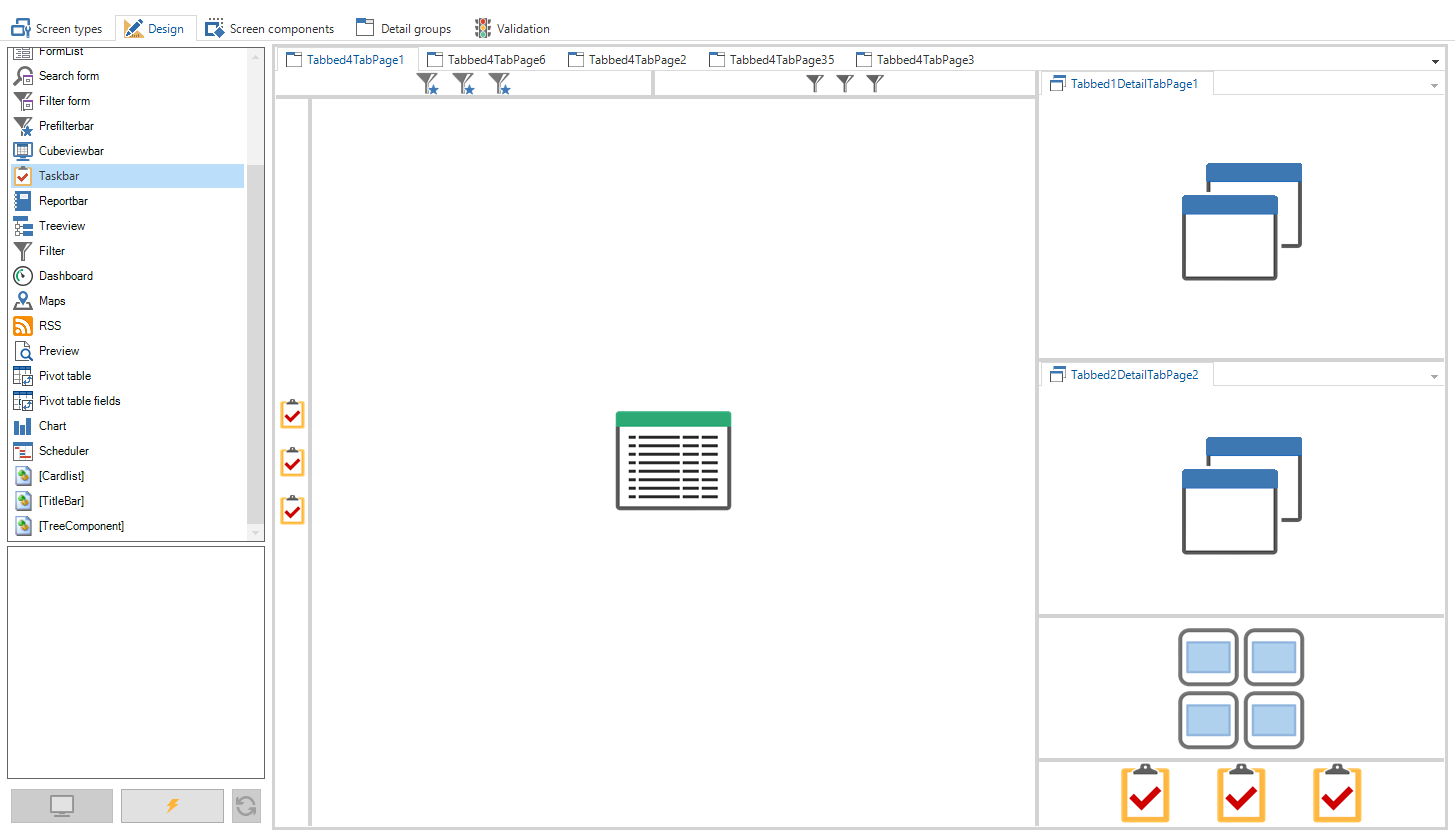Viewport: 1455px width, 835px height.
Task: Open Tabbed2DetailTabPage2 panel overflow dropdown
Action: [1434, 377]
